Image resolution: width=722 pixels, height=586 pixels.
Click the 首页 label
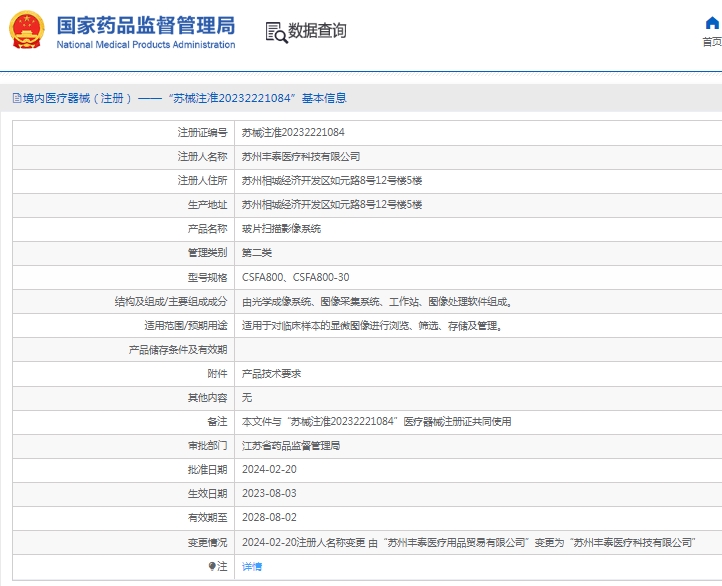point(712,42)
